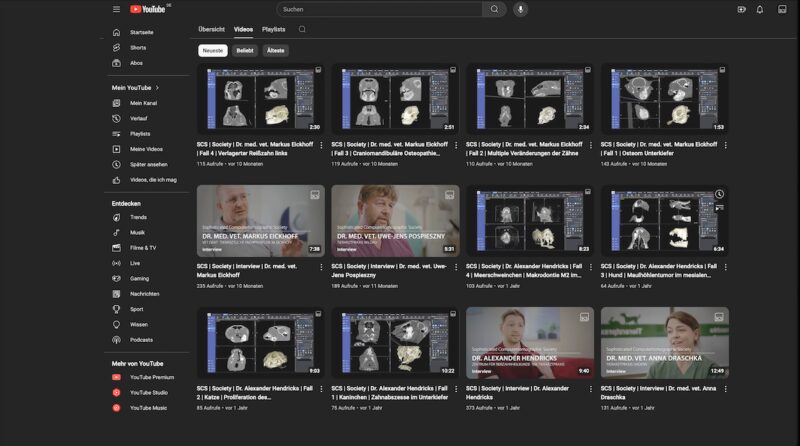Click the create video icon
This screenshot has width=800, height=446.
pos(741,9)
